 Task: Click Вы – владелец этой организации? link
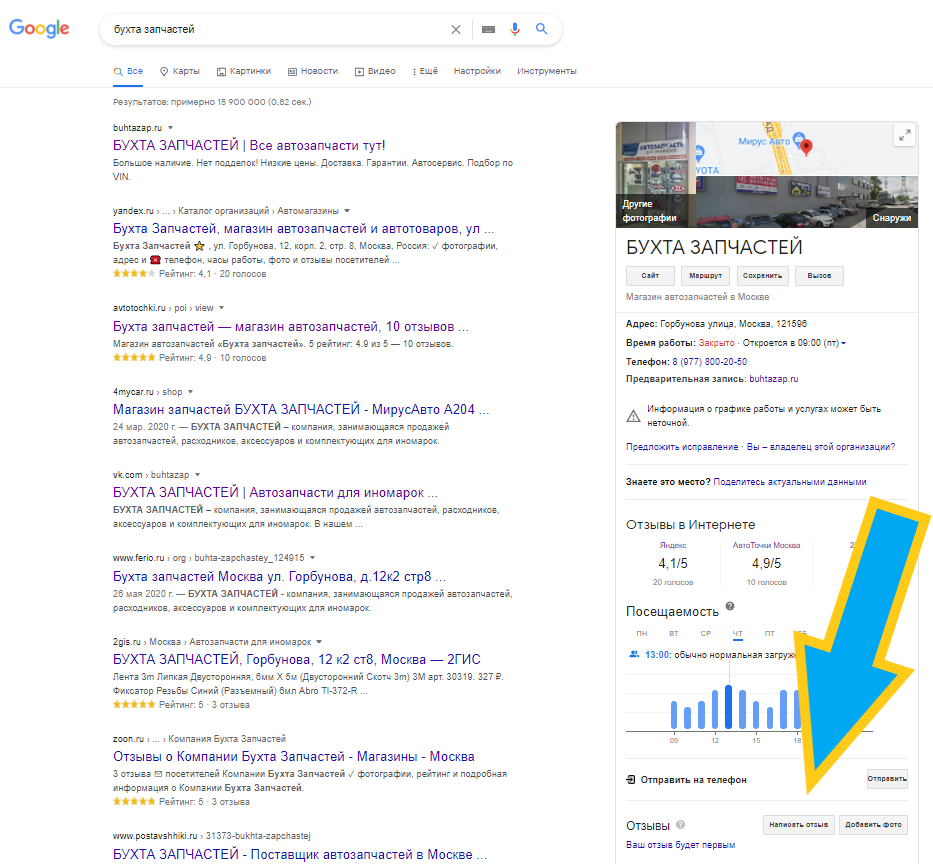pos(821,447)
